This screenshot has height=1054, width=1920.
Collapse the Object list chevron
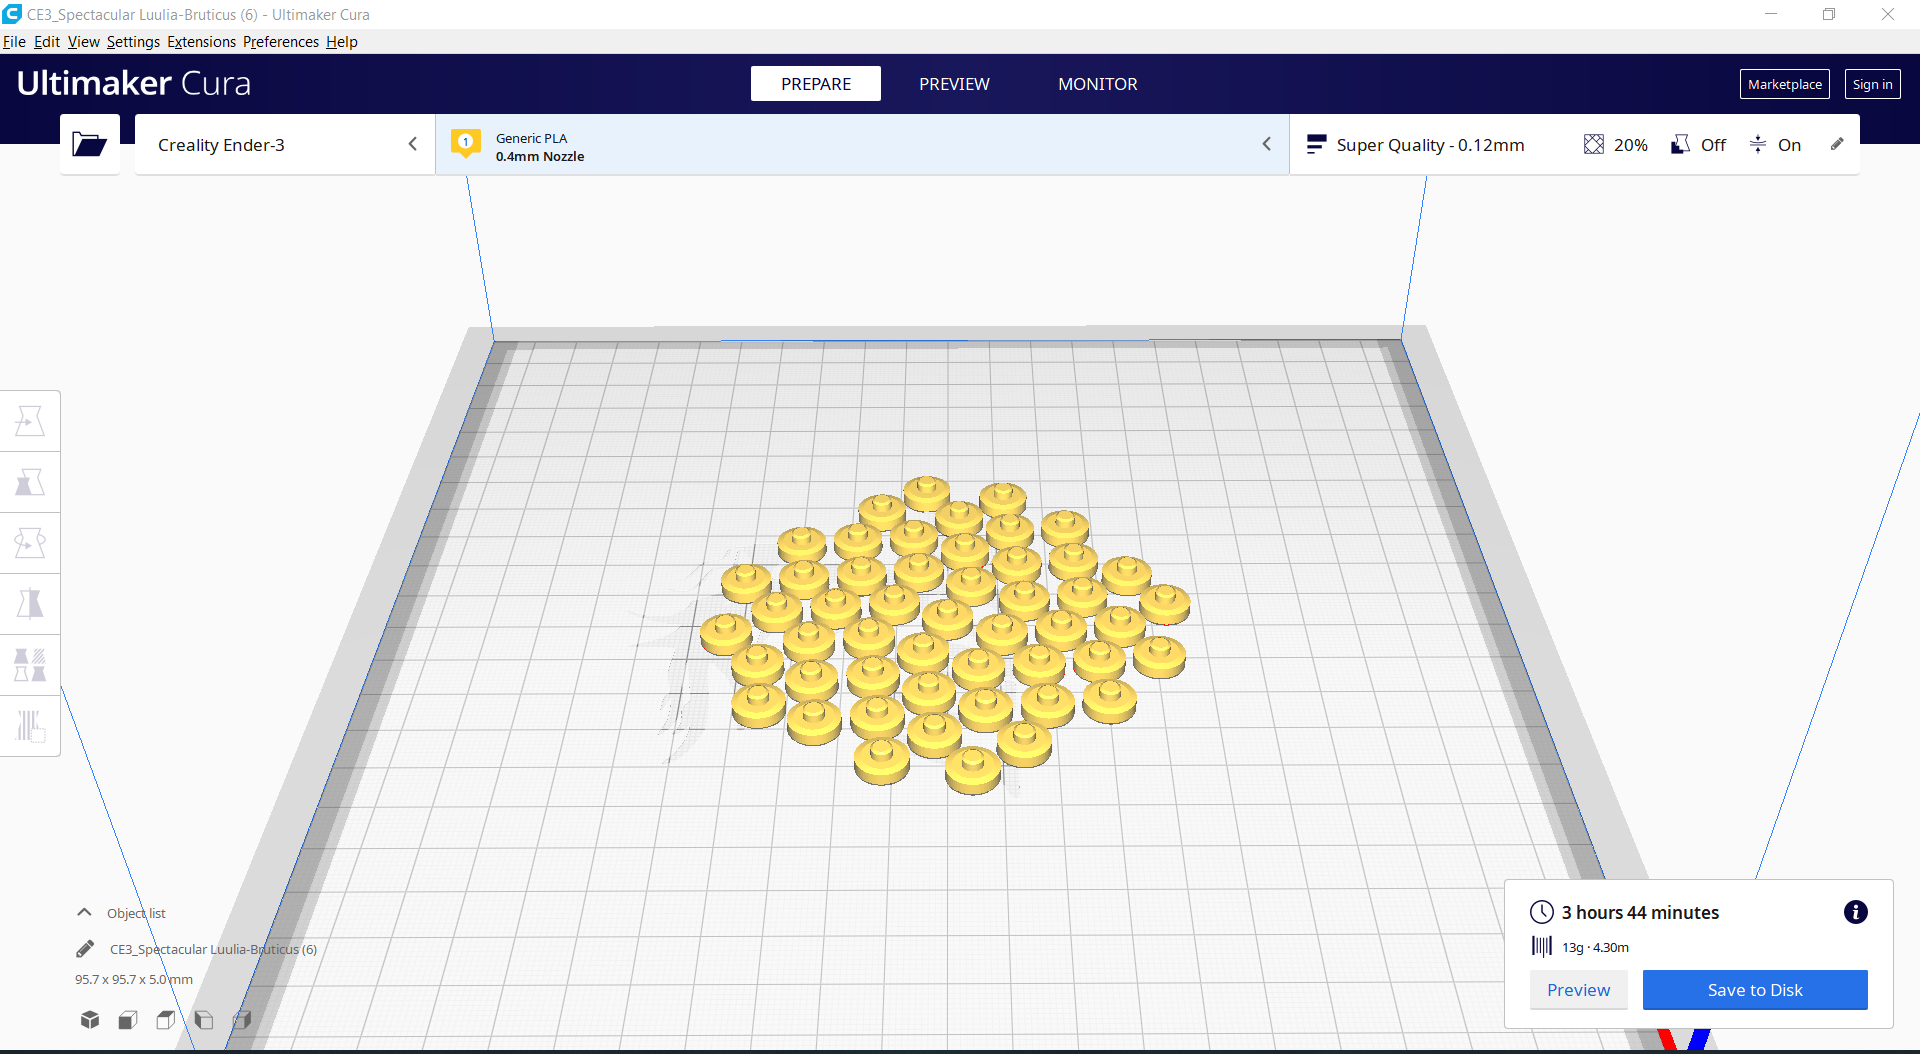(85, 912)
